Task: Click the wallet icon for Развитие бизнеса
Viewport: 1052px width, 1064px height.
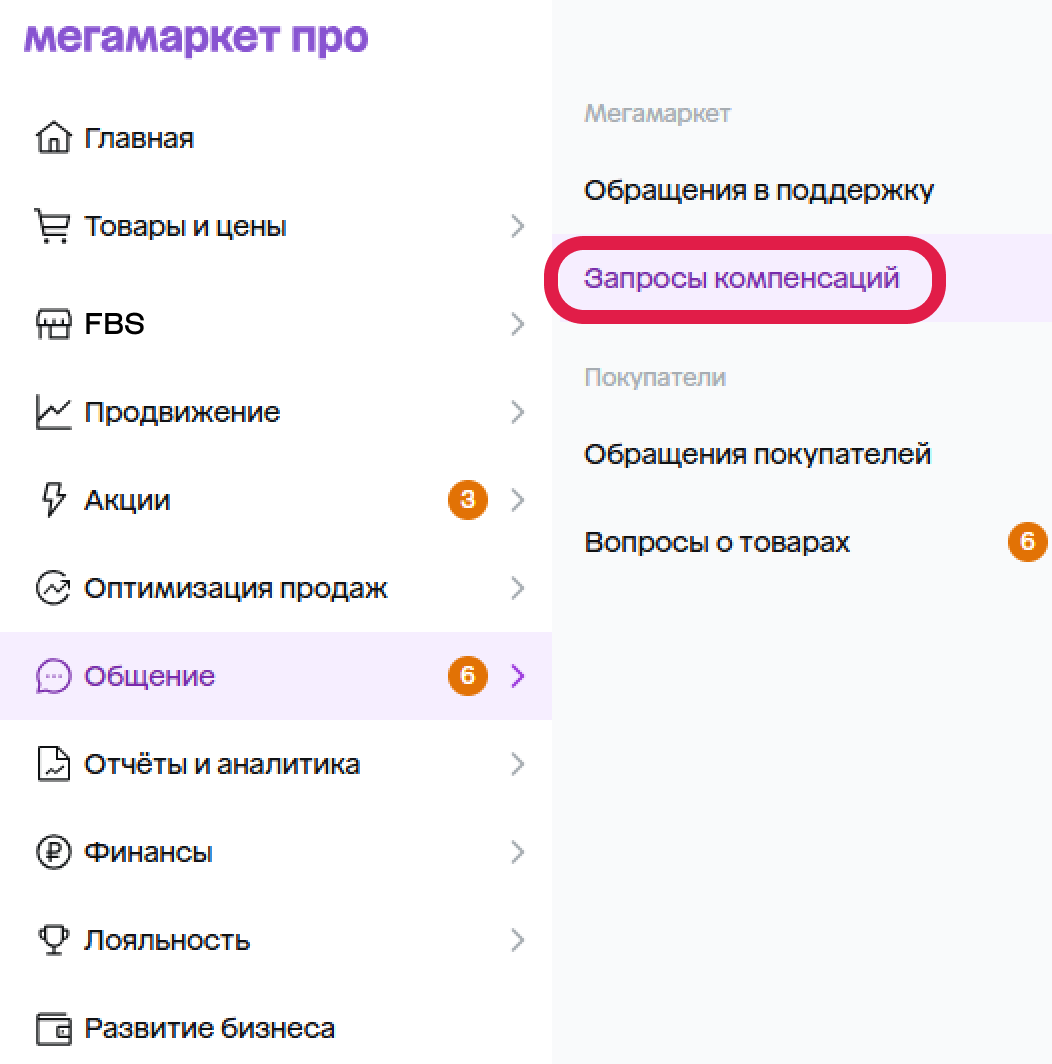Action: pyautogui.click(x=54, y=1029)
